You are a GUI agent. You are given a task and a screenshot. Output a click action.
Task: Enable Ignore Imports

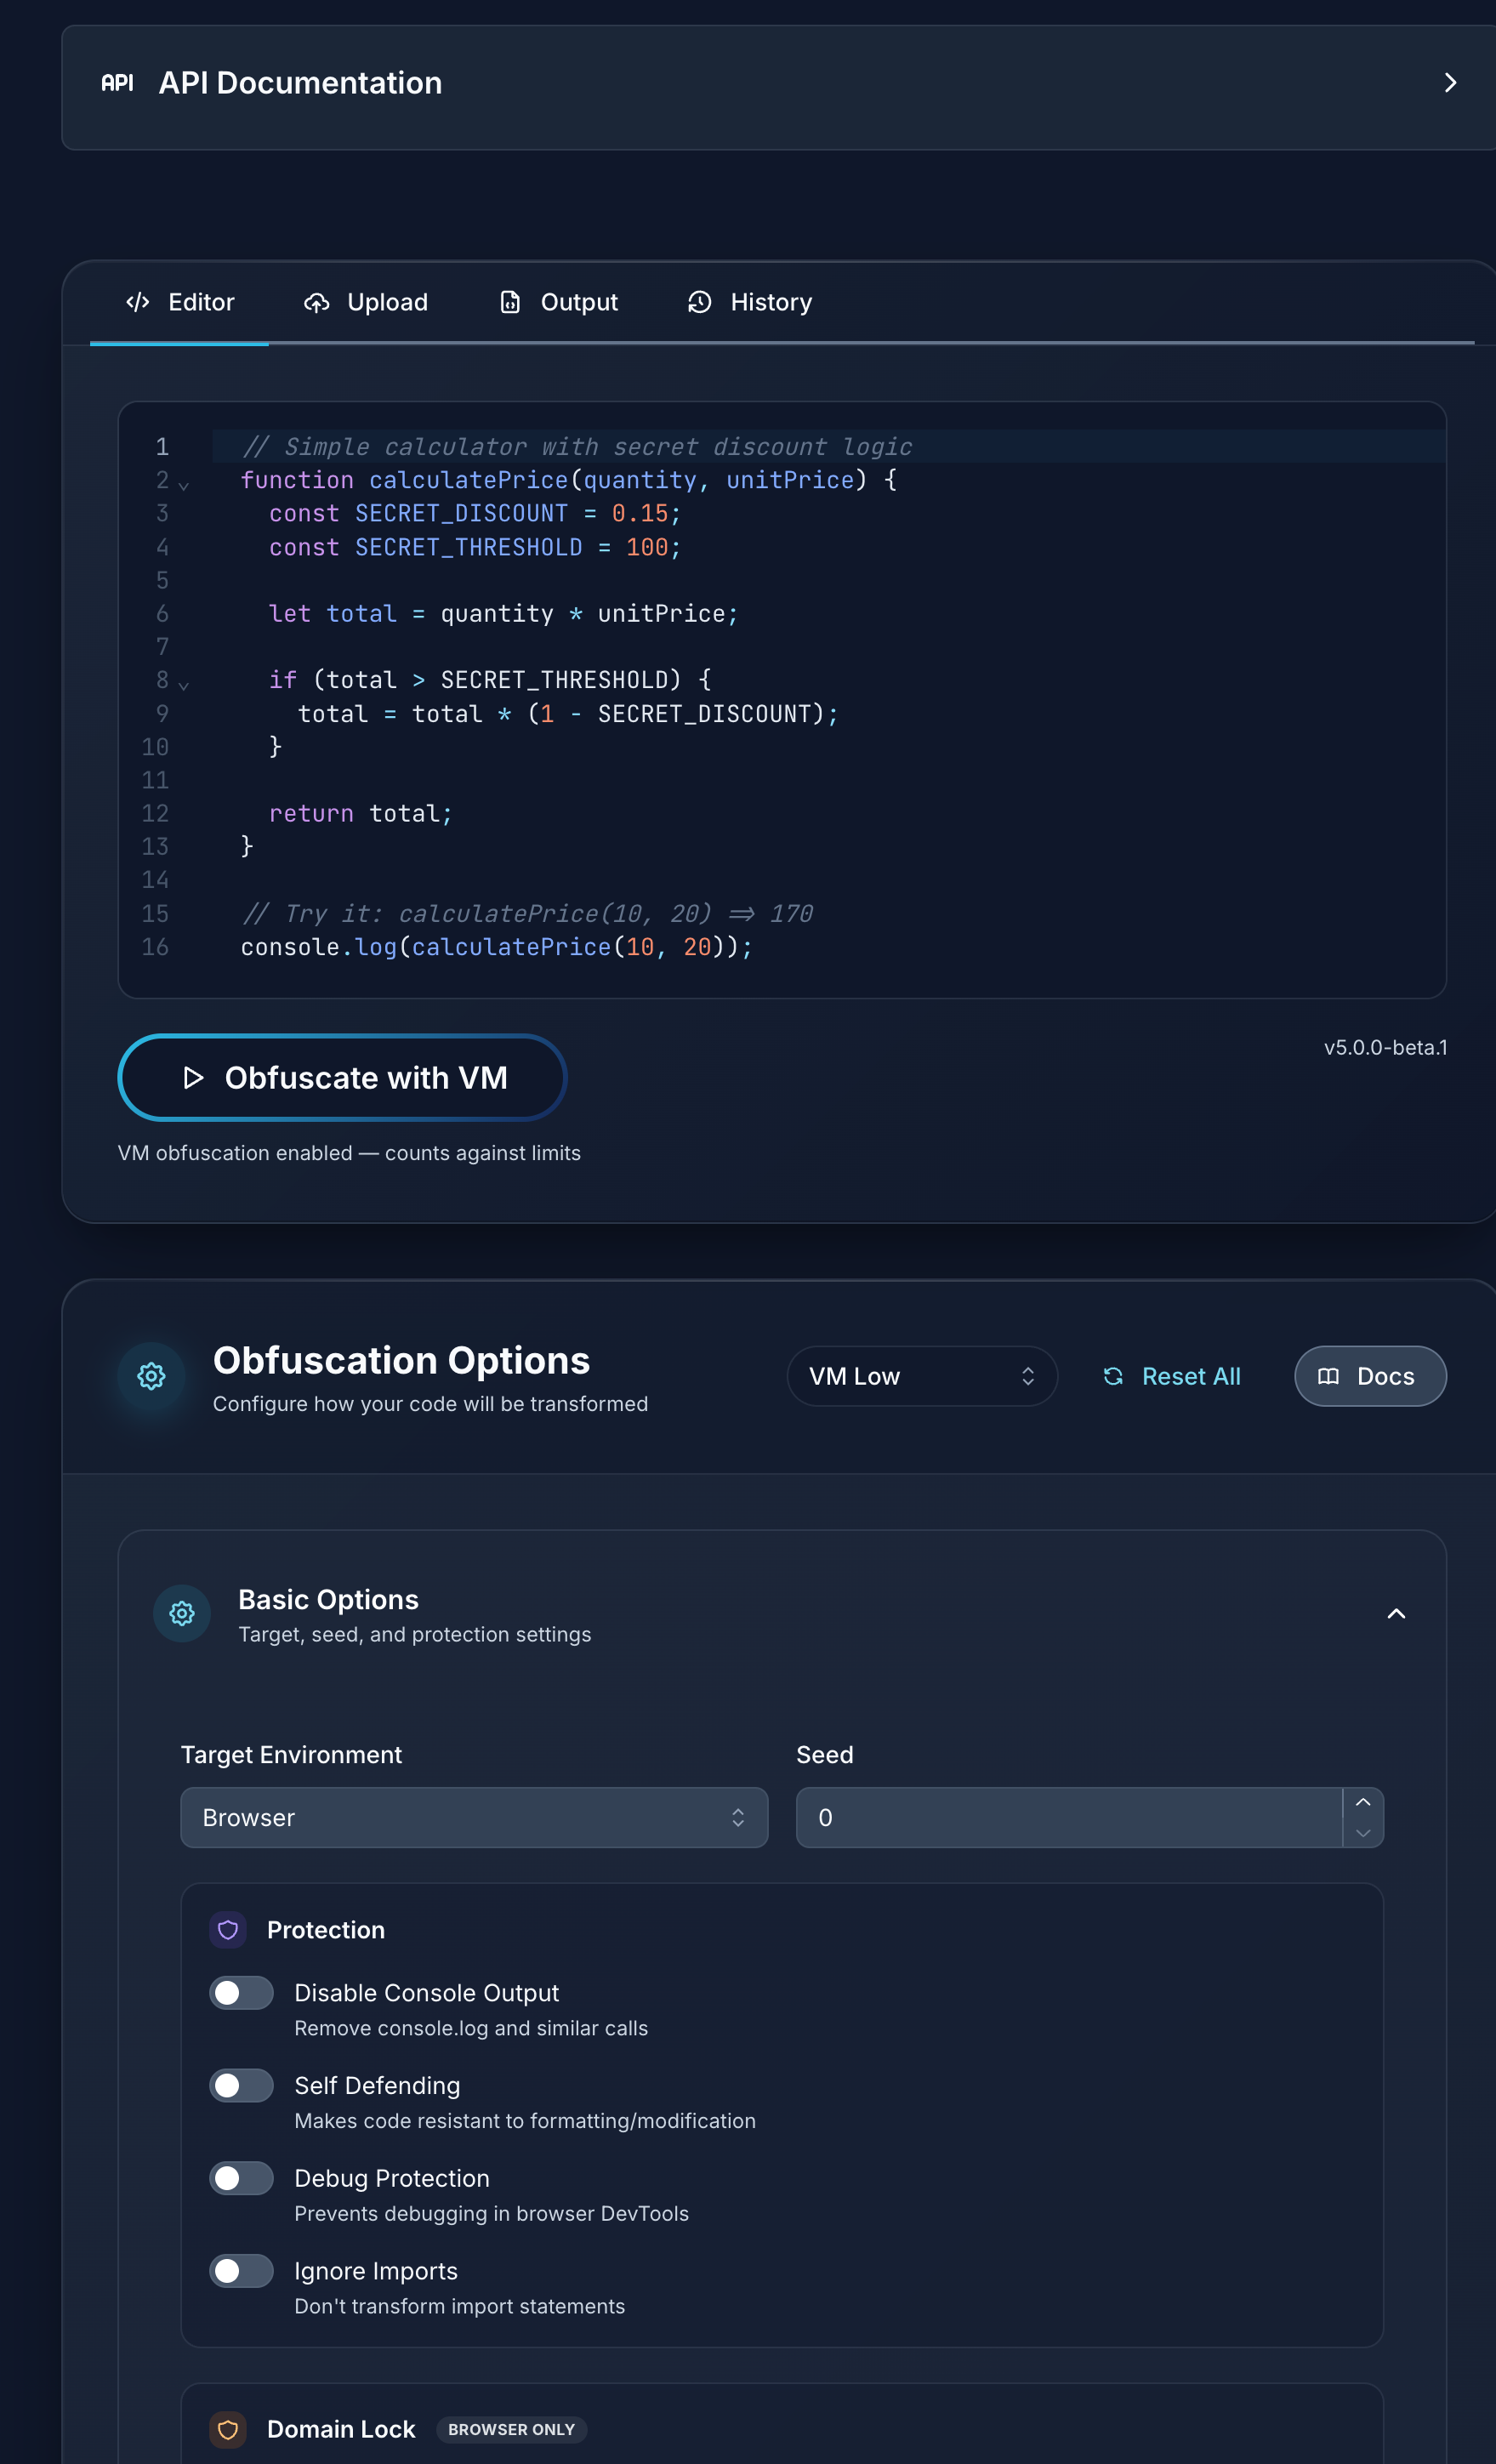pos(241,2270)
